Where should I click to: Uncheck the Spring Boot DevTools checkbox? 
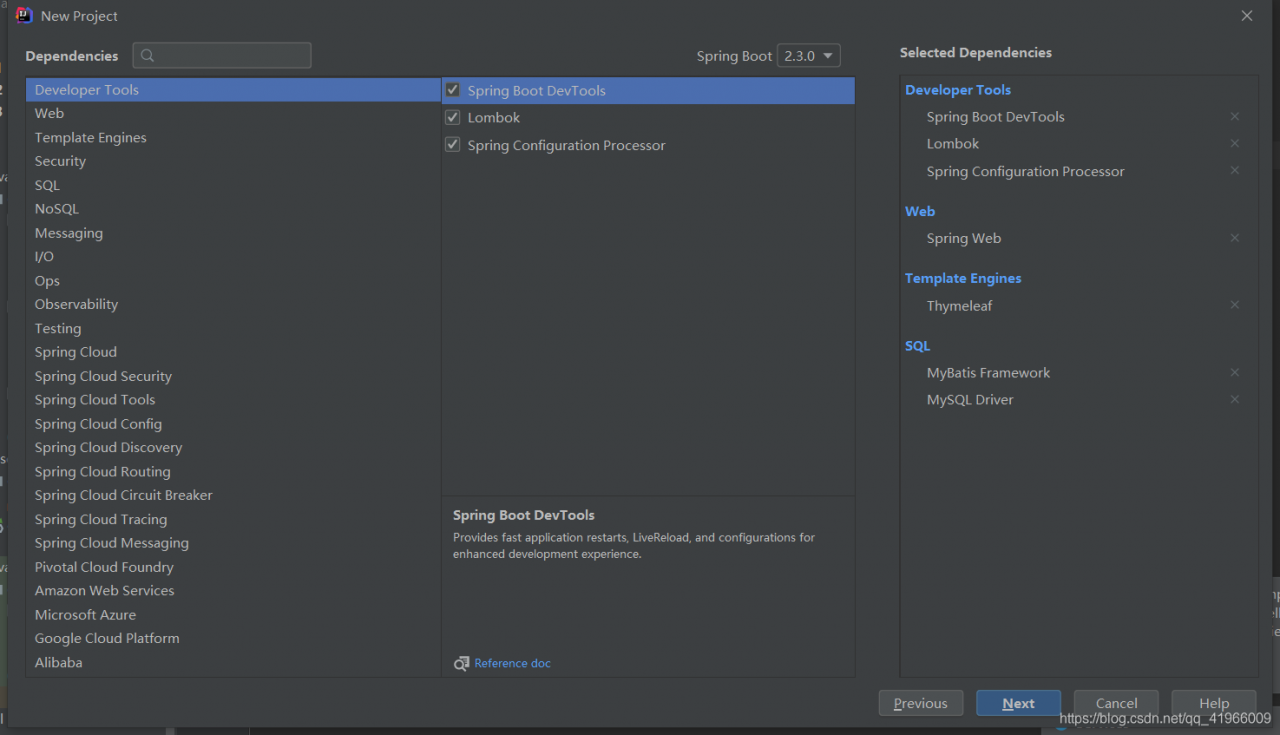453,90
